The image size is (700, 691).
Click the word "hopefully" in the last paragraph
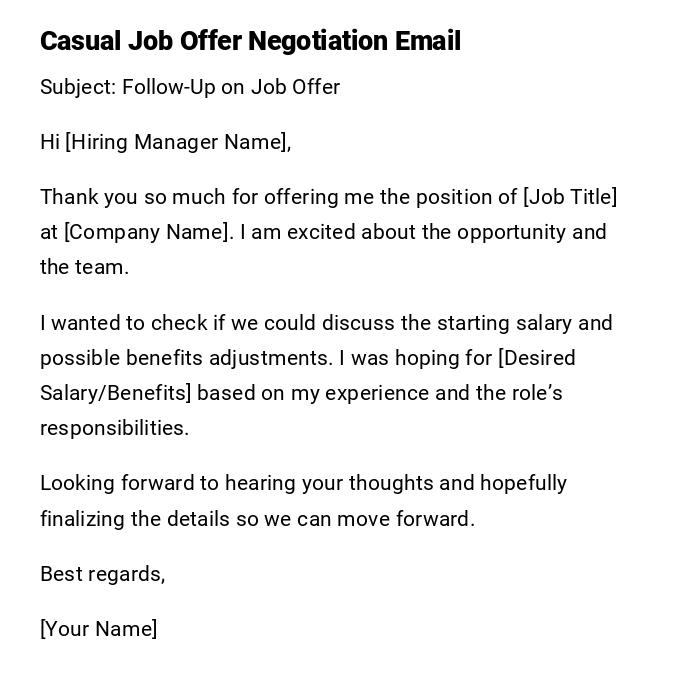pos(523,483)
